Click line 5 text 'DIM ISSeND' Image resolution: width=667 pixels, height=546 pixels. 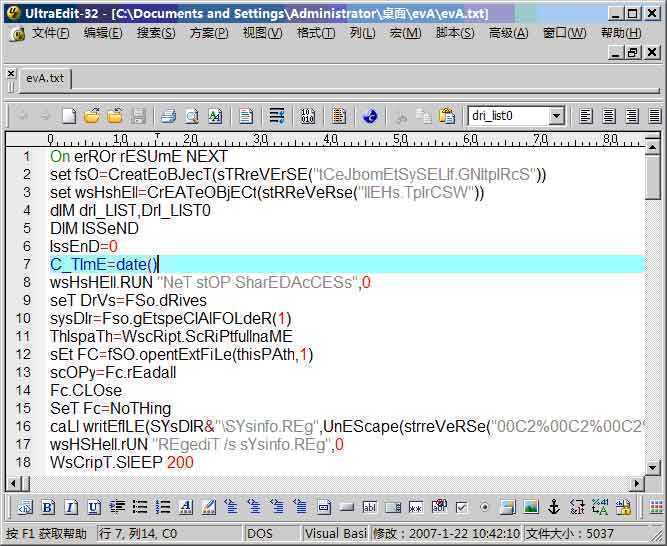pos(94,228)
